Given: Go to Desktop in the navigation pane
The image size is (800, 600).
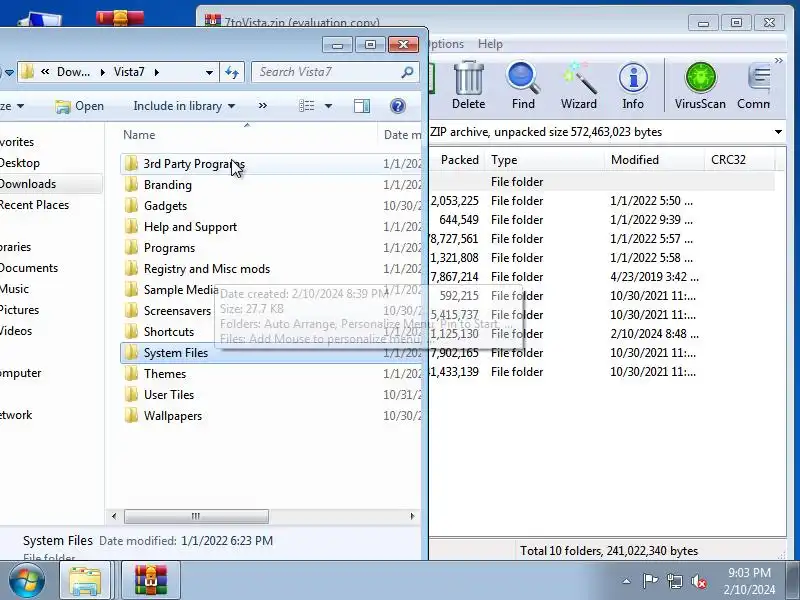Looking at the screenshot, I should (x=19, y=163).
